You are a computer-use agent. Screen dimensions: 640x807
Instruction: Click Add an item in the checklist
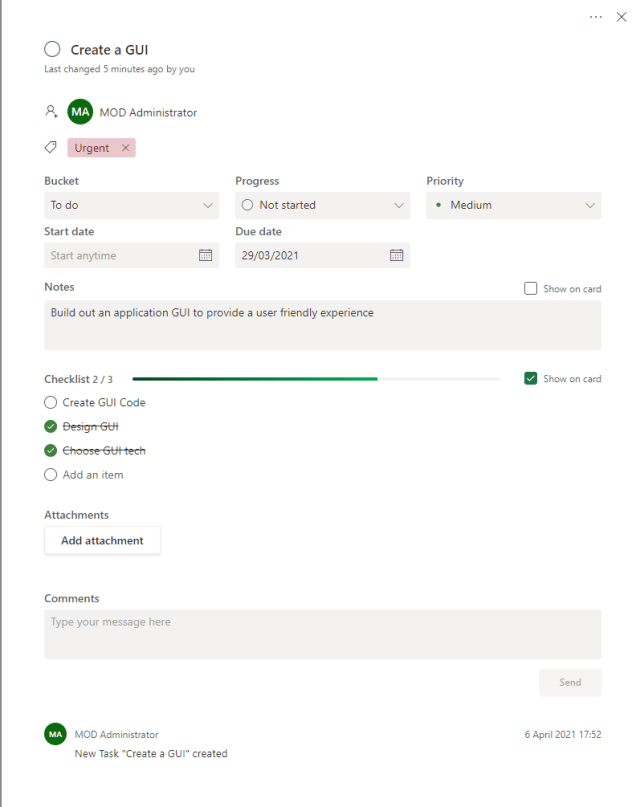click(92, 474)
